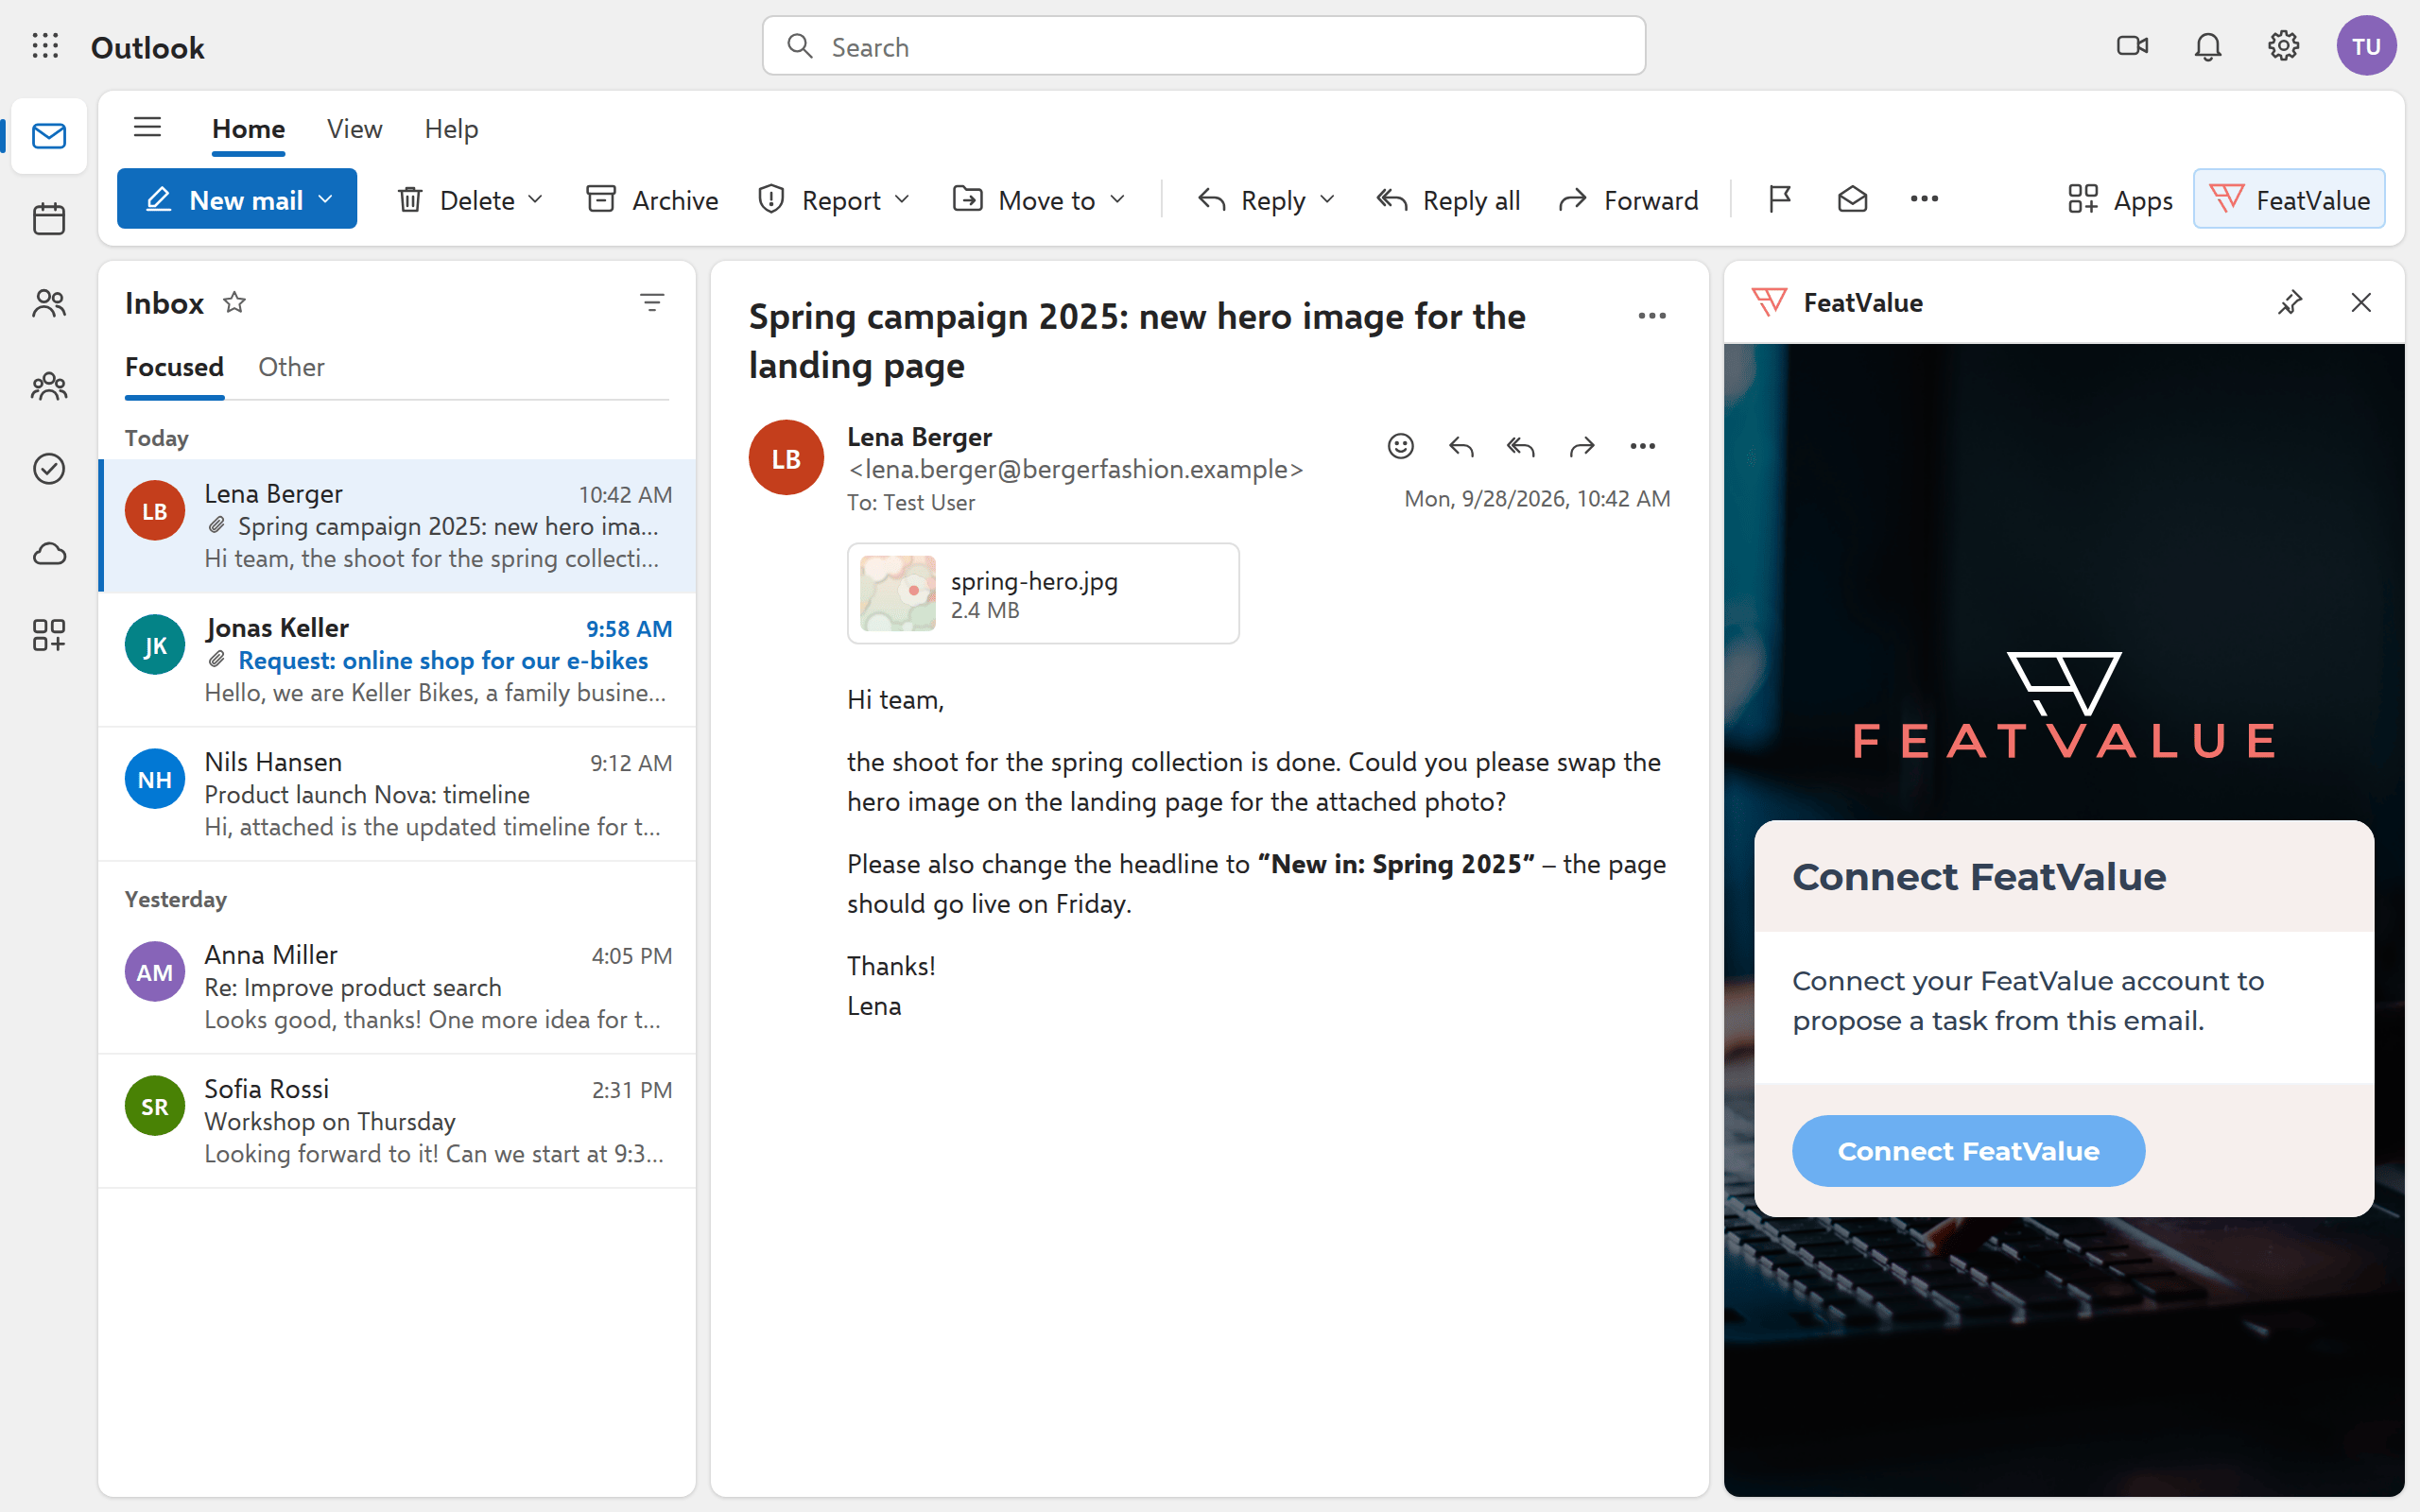Pin the FeatValue pane
This screenshot has height=1512, width=2420.
click(x=2290, y=302)
